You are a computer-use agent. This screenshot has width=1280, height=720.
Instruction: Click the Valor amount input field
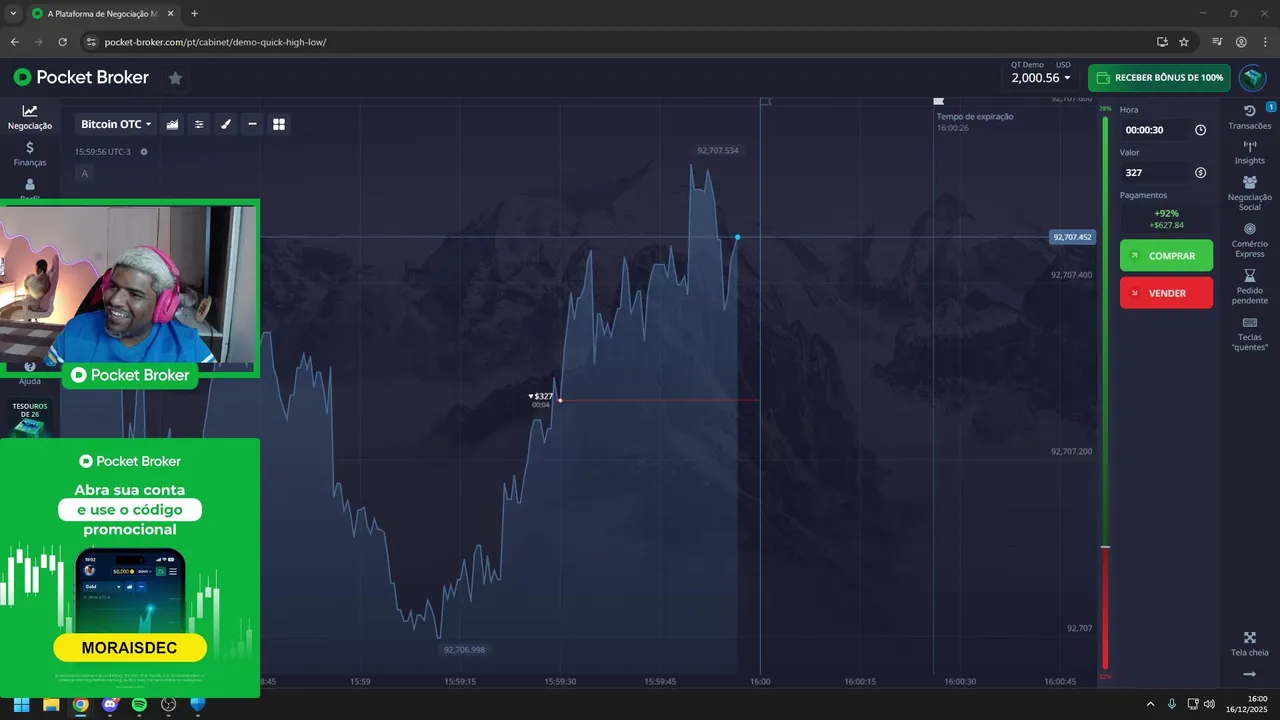(x=1156, y=173)
